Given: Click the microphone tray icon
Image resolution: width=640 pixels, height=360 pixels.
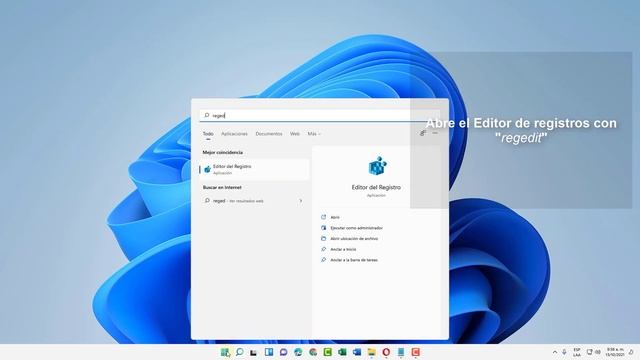Looking at the screenshot, I should point(564,352).
